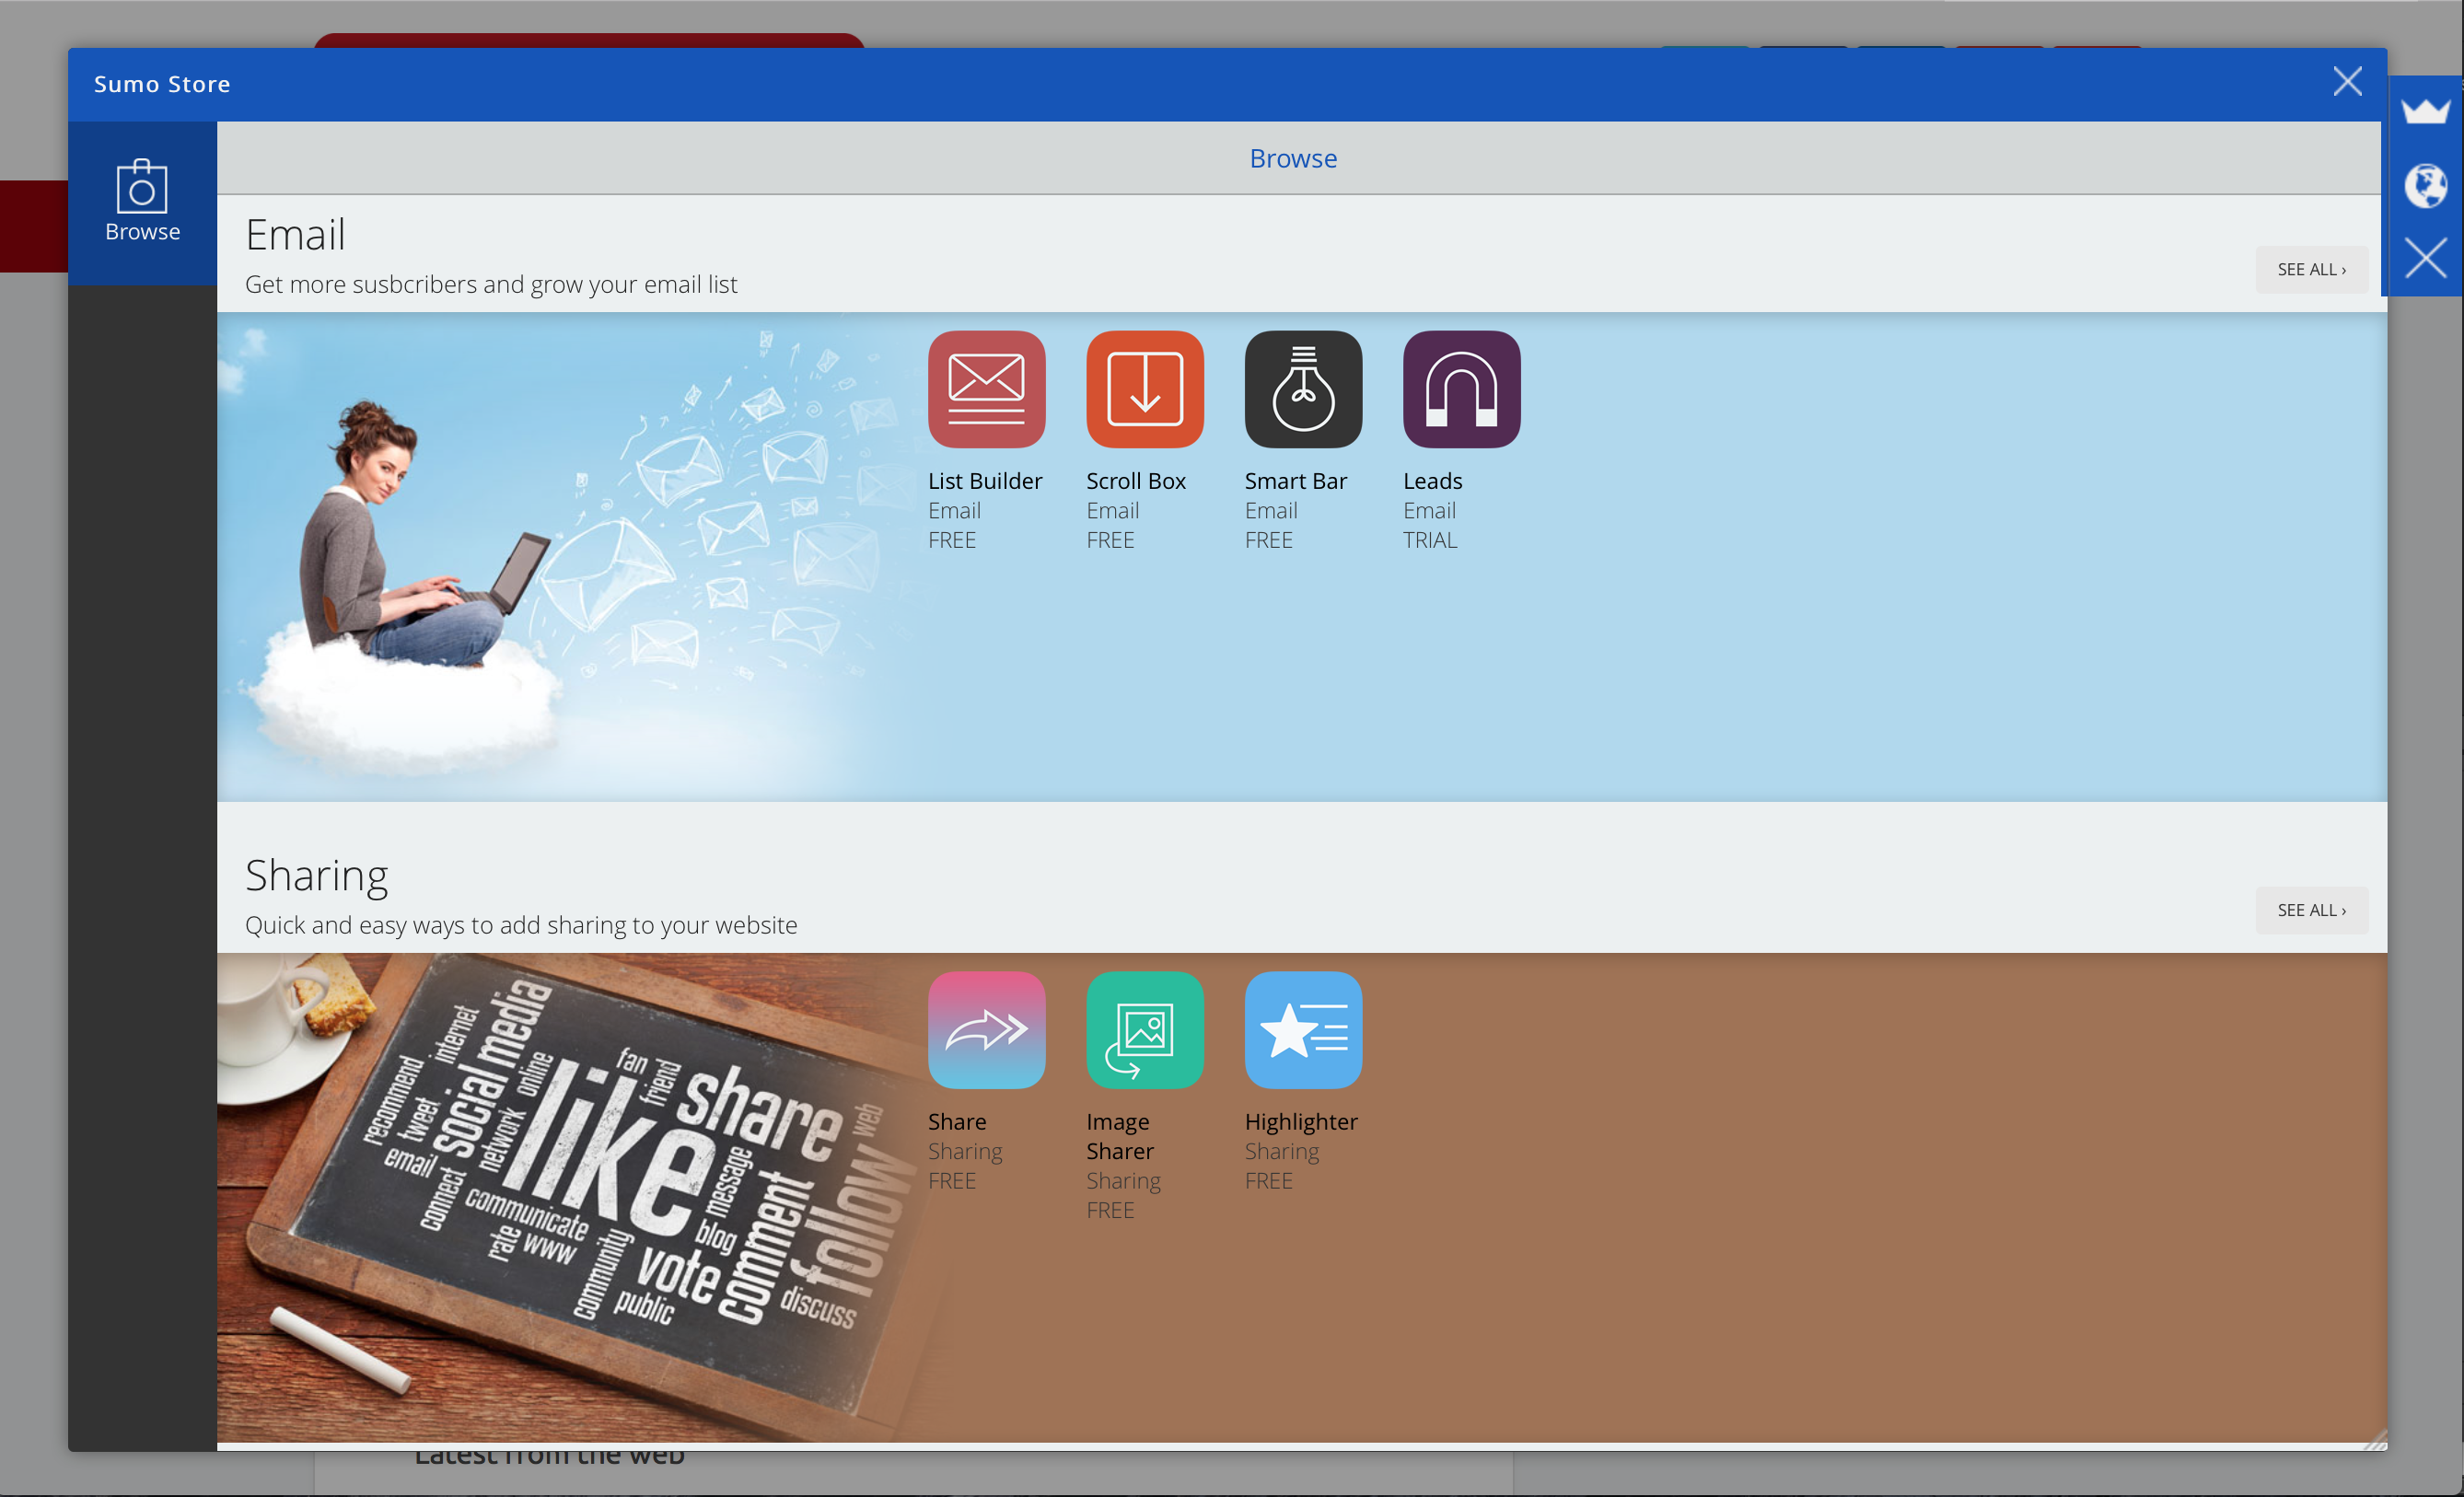Click the Highlighter text label

click(x=1300, y=1121)
